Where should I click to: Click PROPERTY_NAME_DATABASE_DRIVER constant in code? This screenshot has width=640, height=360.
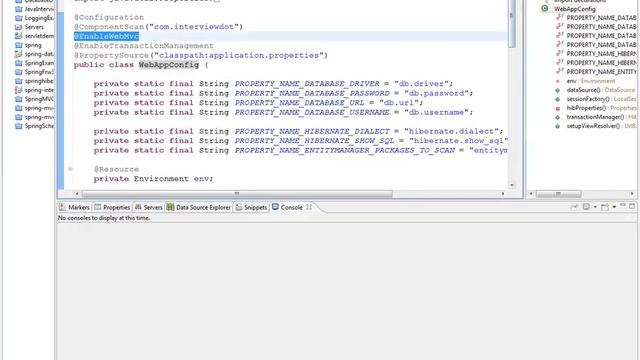tap(307, 84)
